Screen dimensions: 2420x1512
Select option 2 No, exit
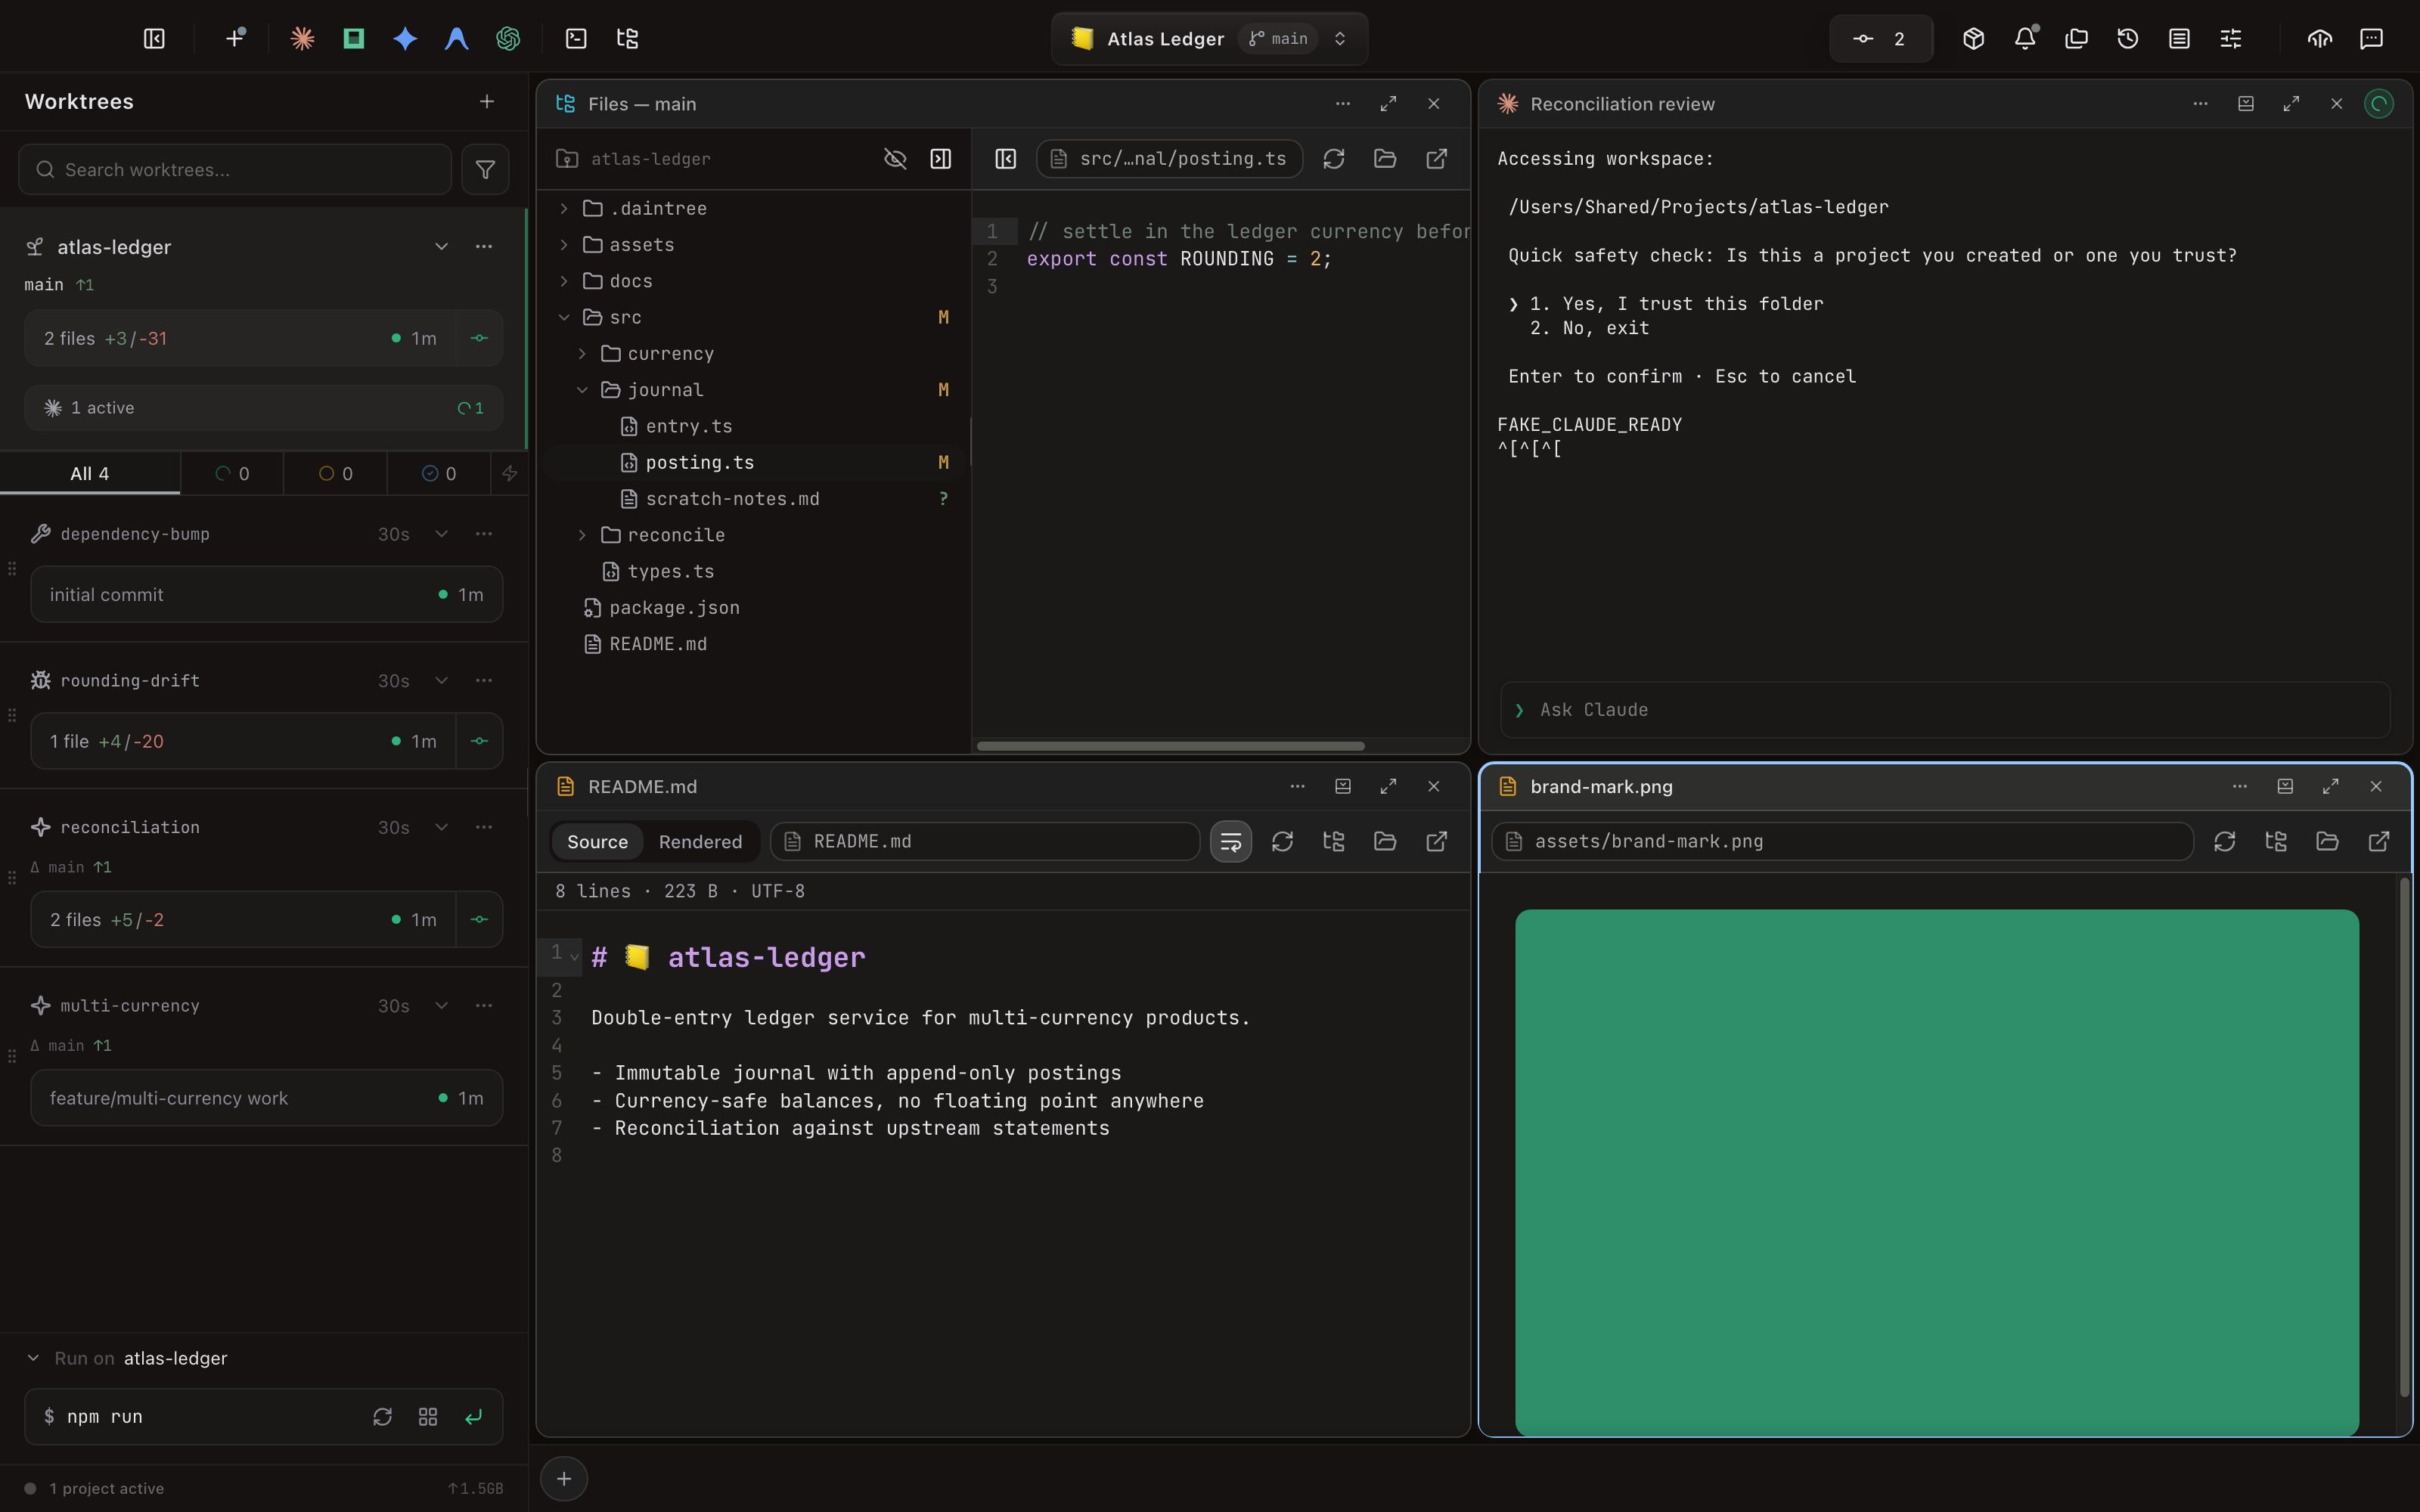1589,328
